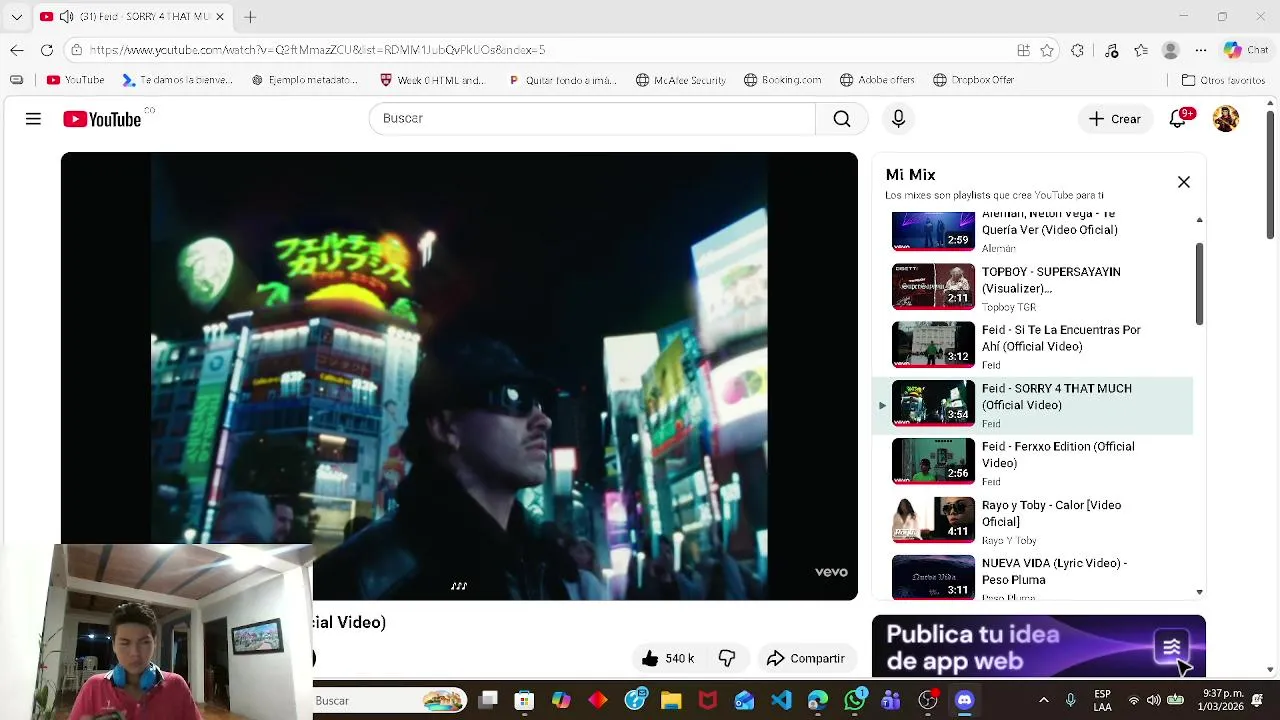
Task: Show hidden system tray icons
Action: [x=1044, y=700]
